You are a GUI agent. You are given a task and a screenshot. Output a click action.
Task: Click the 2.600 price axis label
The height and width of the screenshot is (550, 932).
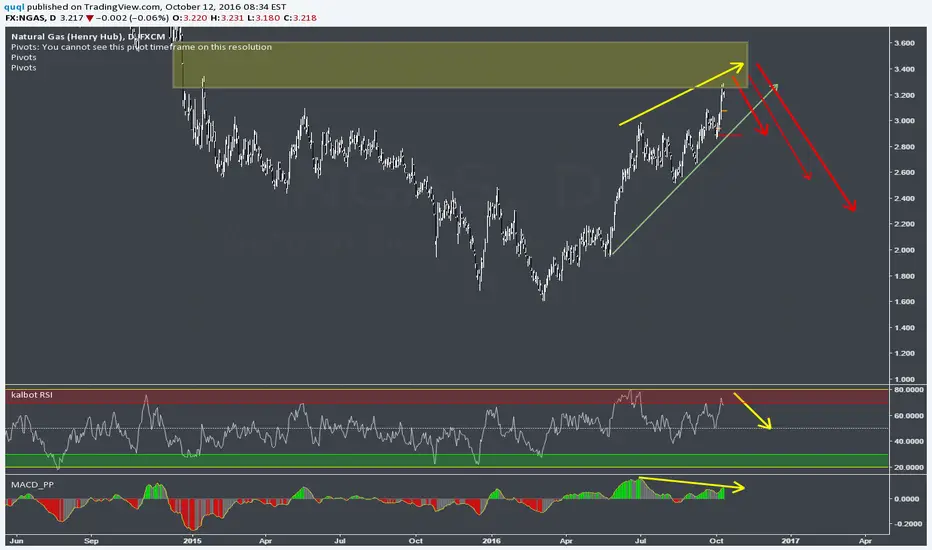904,172
